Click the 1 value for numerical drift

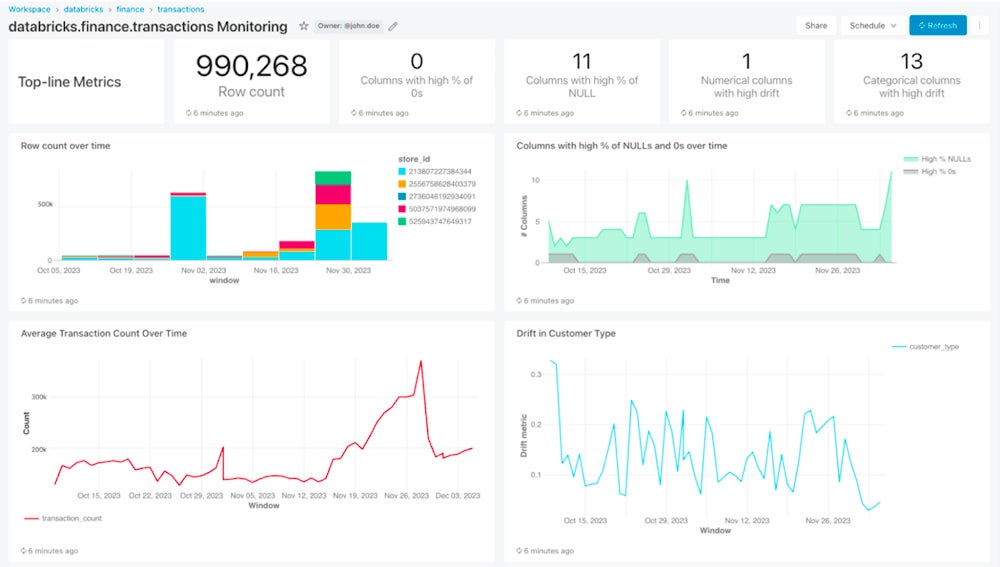(746, 61)
